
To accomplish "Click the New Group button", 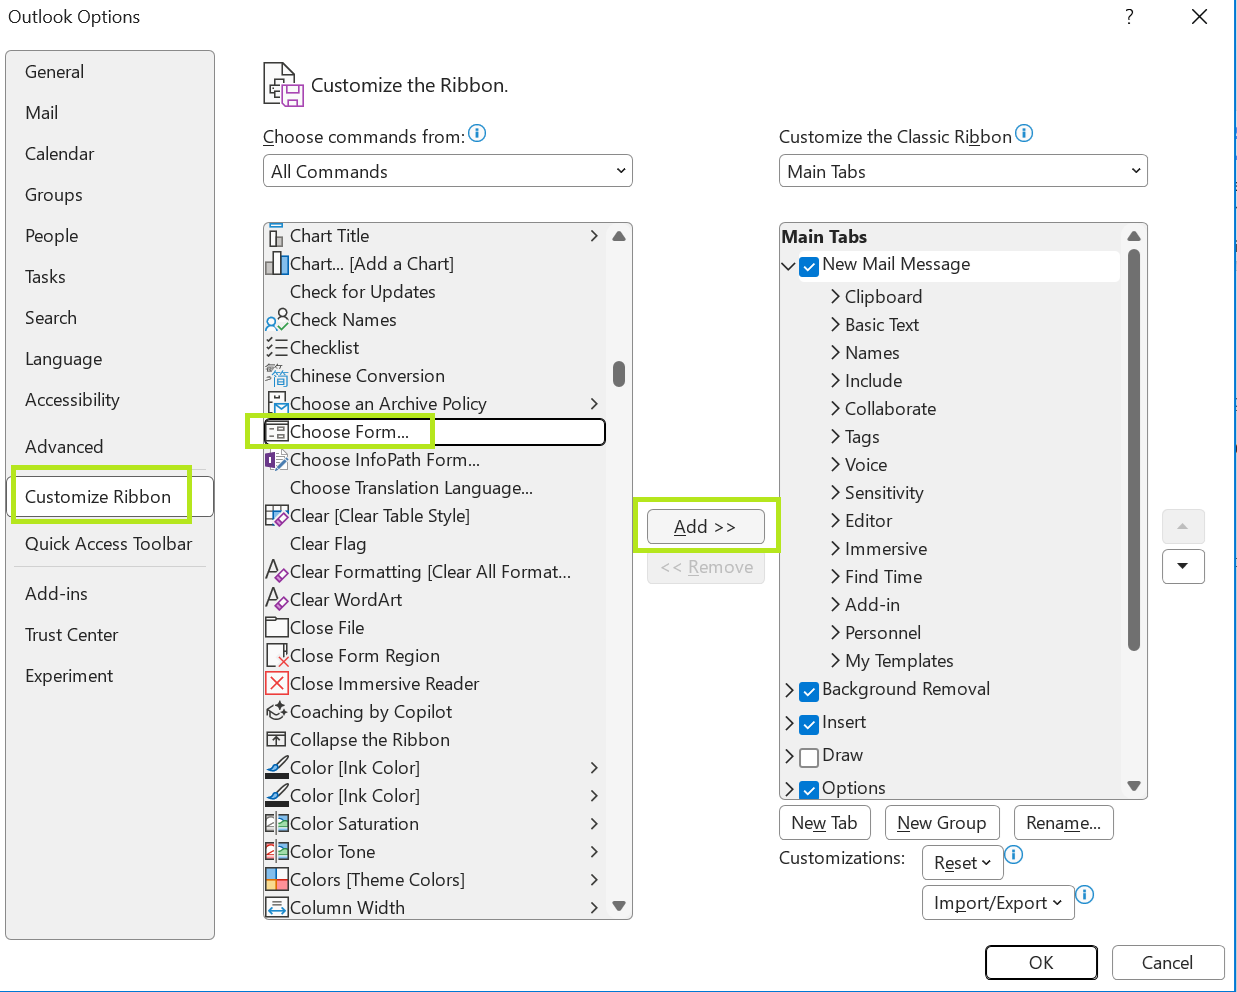I will [942, 823].
